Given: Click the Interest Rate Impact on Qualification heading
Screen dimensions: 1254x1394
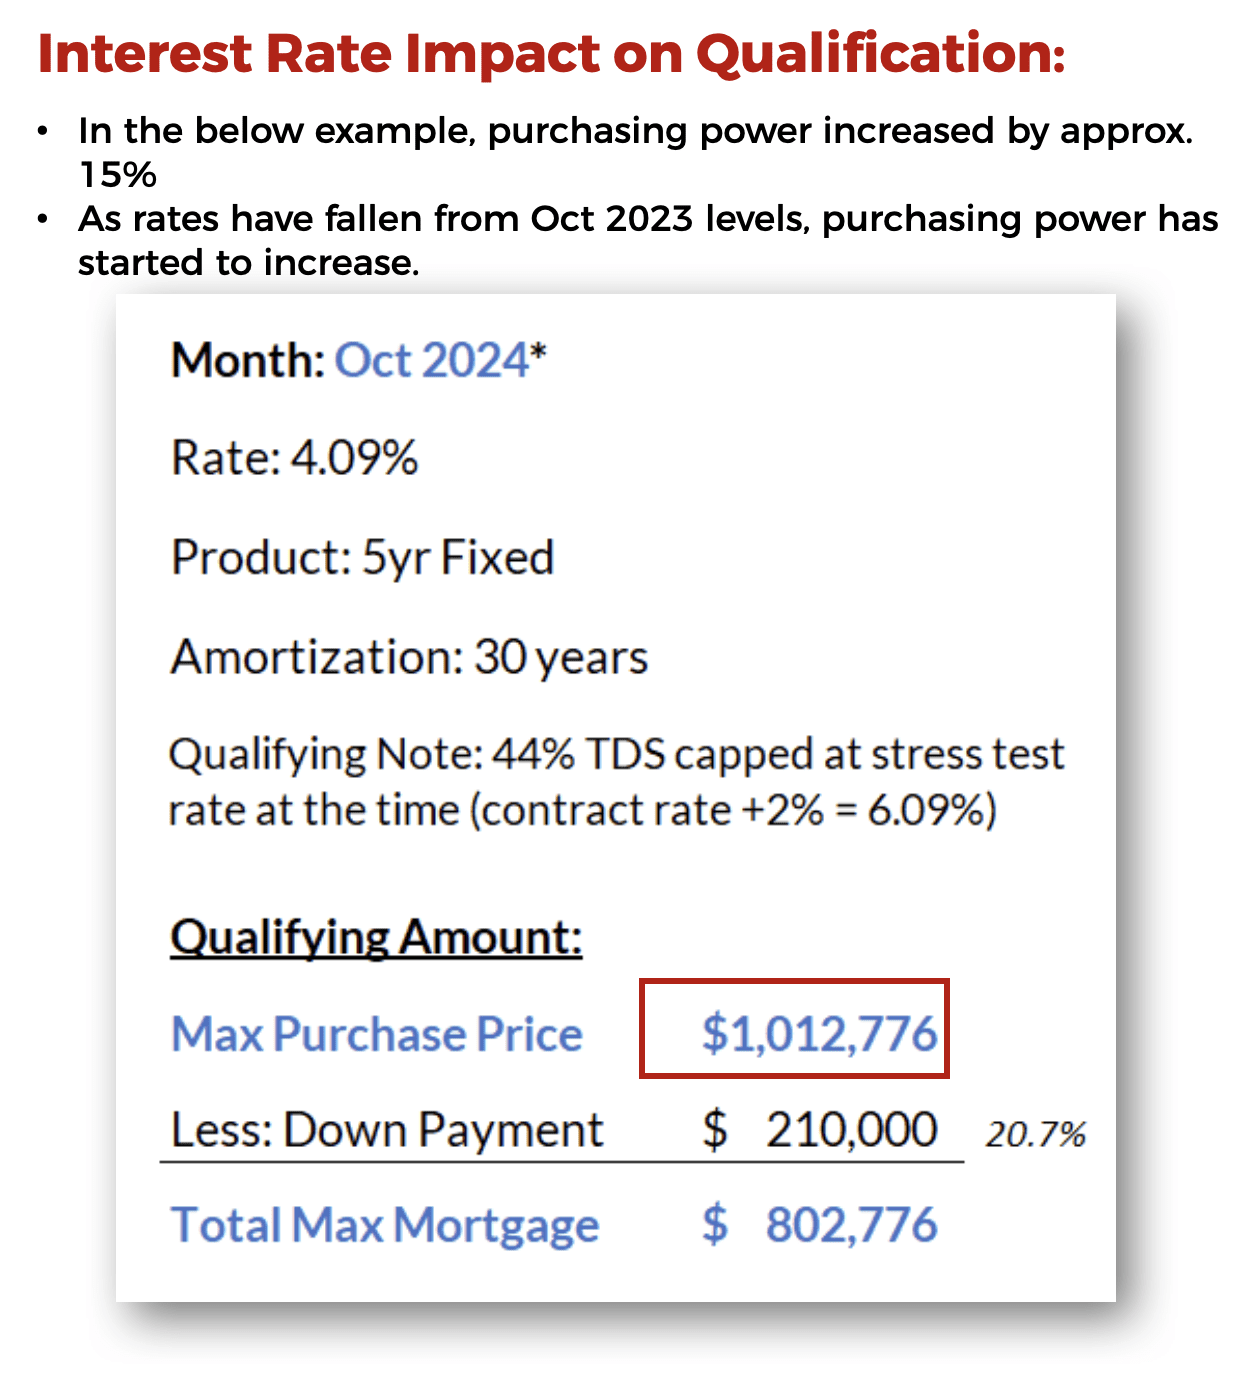Looking at the screenshot, I should [x=551, y=54].
